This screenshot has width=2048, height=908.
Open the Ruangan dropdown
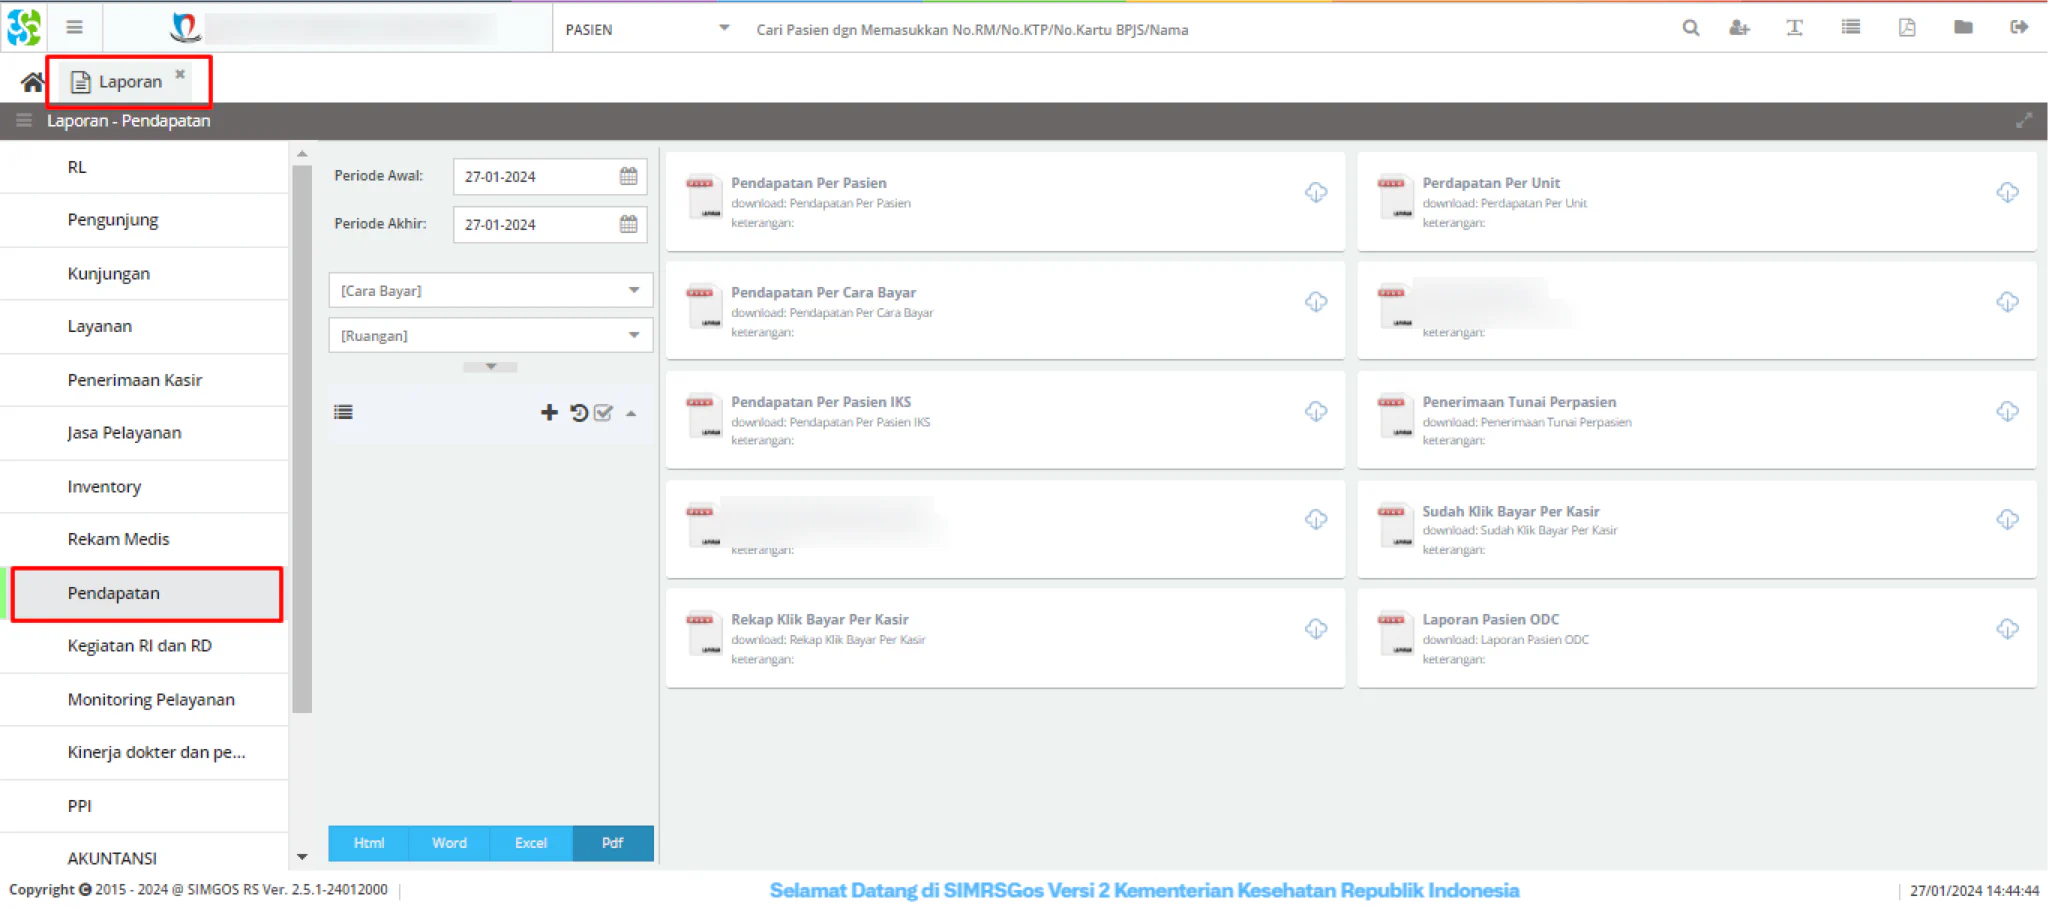coord(490,335)
